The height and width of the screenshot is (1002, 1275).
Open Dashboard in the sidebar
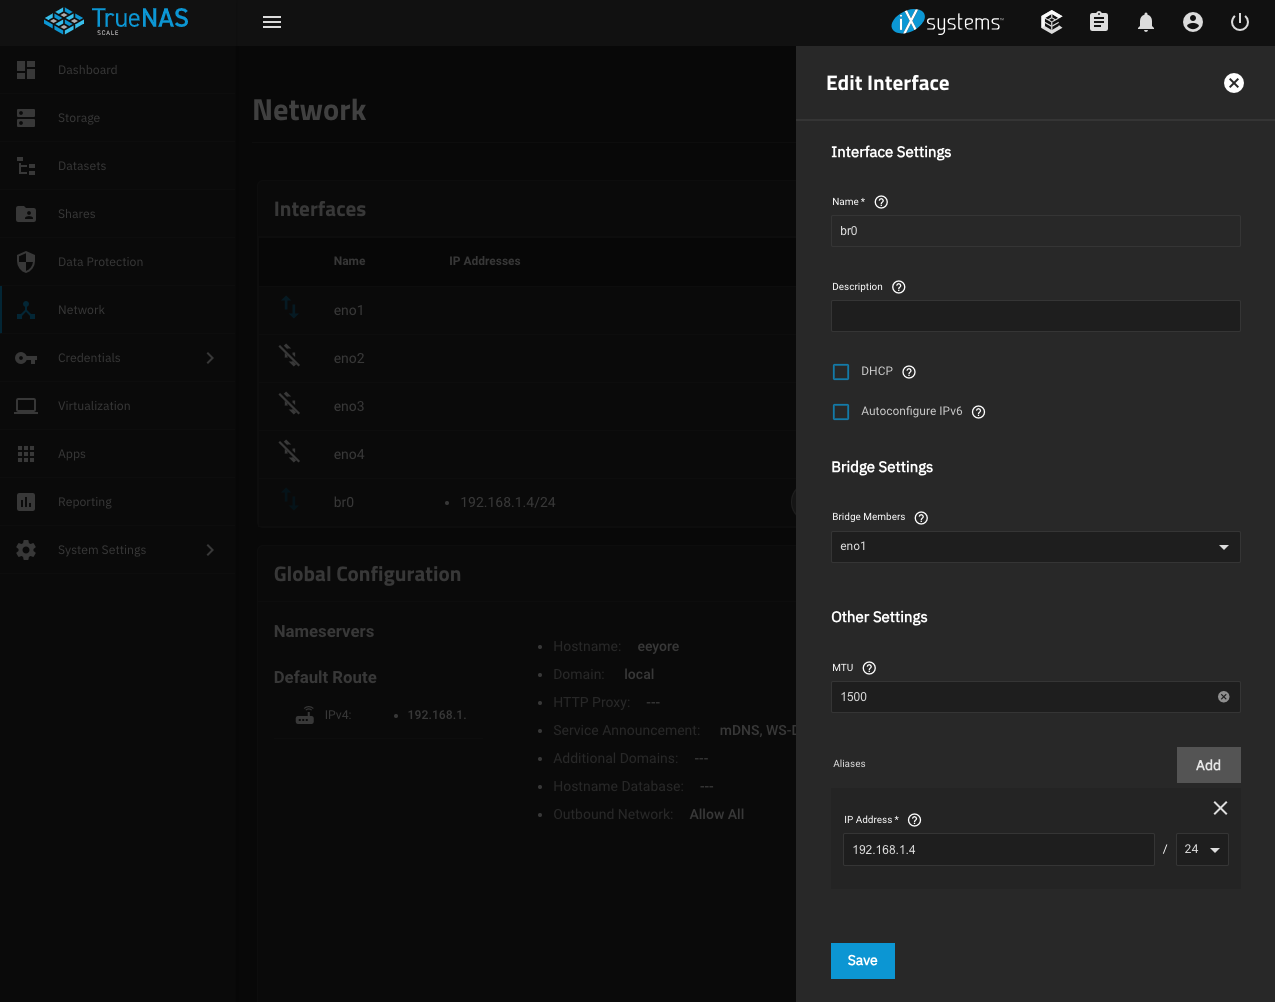(118, 70)
